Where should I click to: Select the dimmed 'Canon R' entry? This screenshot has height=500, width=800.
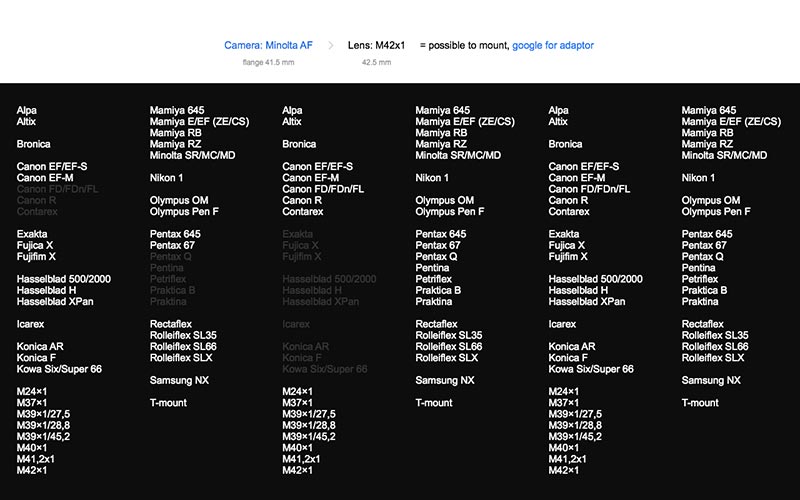(36, 200)
